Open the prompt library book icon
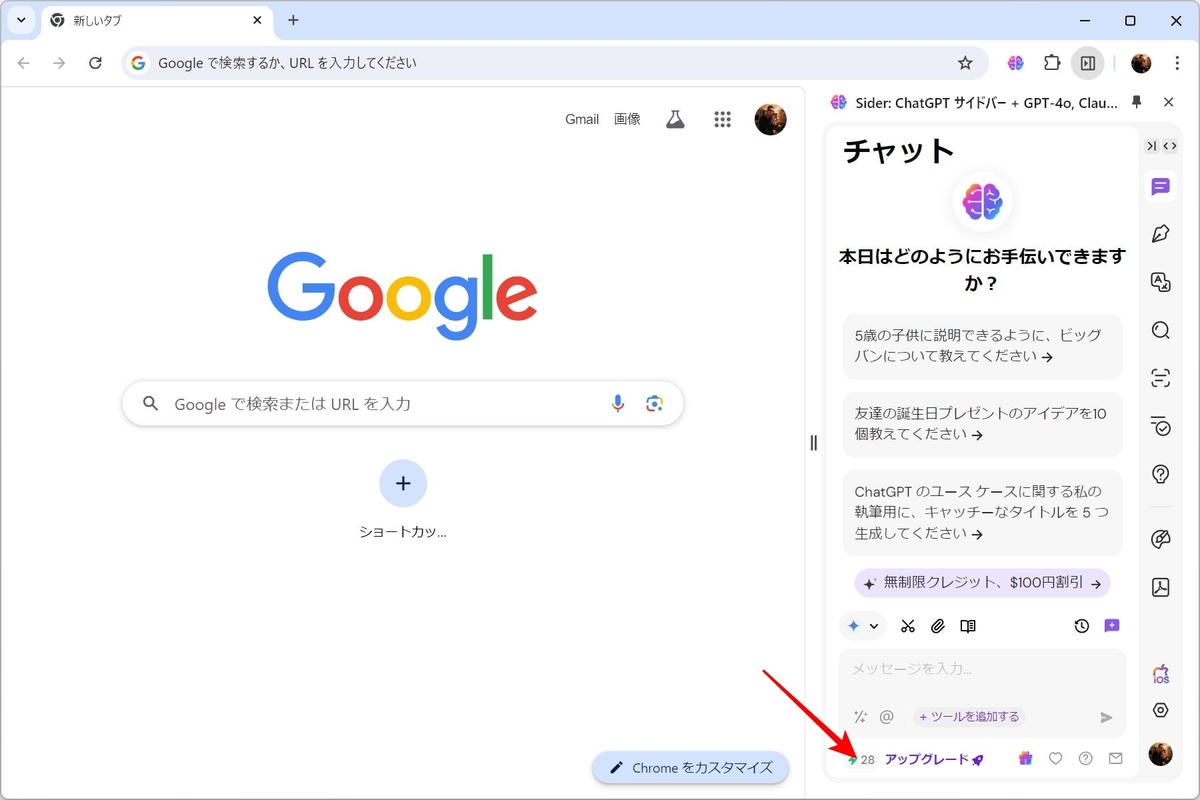Screen dimensions: 1200x800 968,626
